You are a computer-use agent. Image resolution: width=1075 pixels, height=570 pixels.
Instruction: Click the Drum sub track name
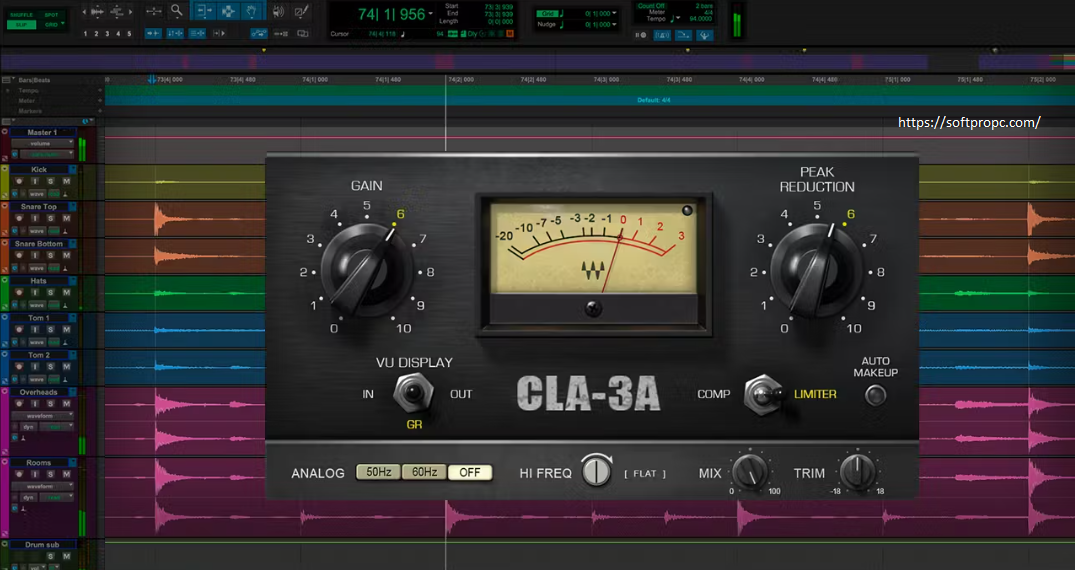43,545
